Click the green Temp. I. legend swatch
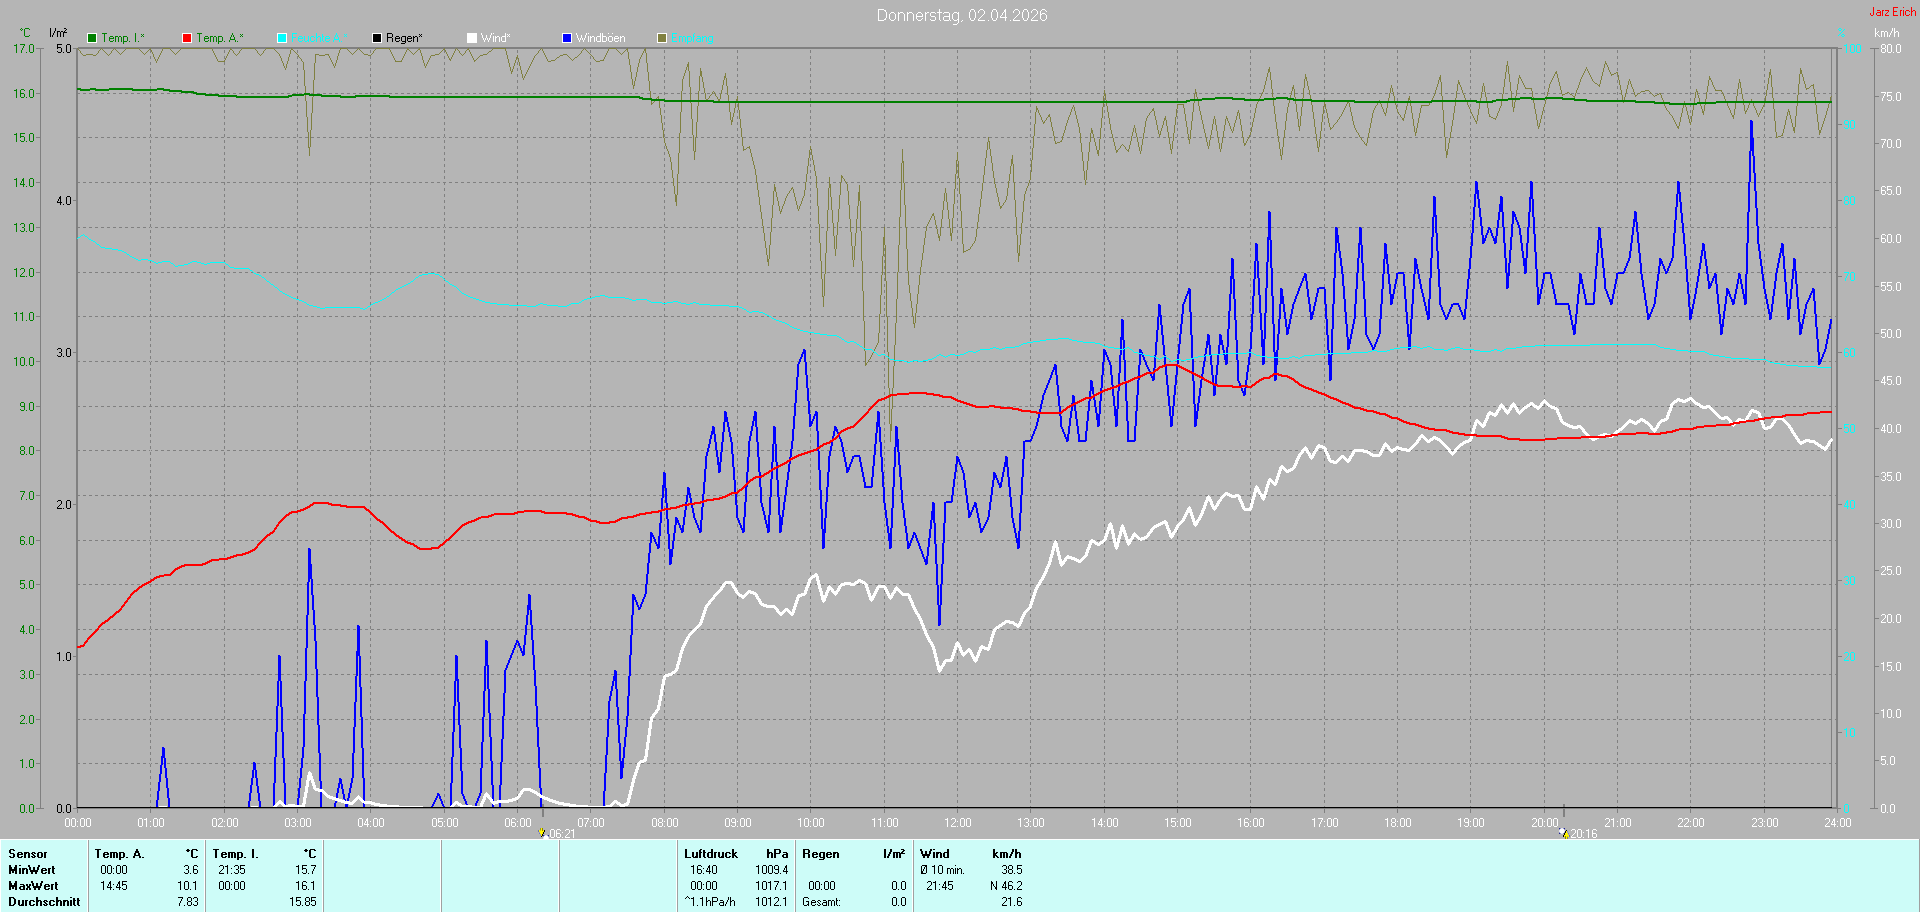The height and width of the screenshot is (912, 1920). pos(92,38)
